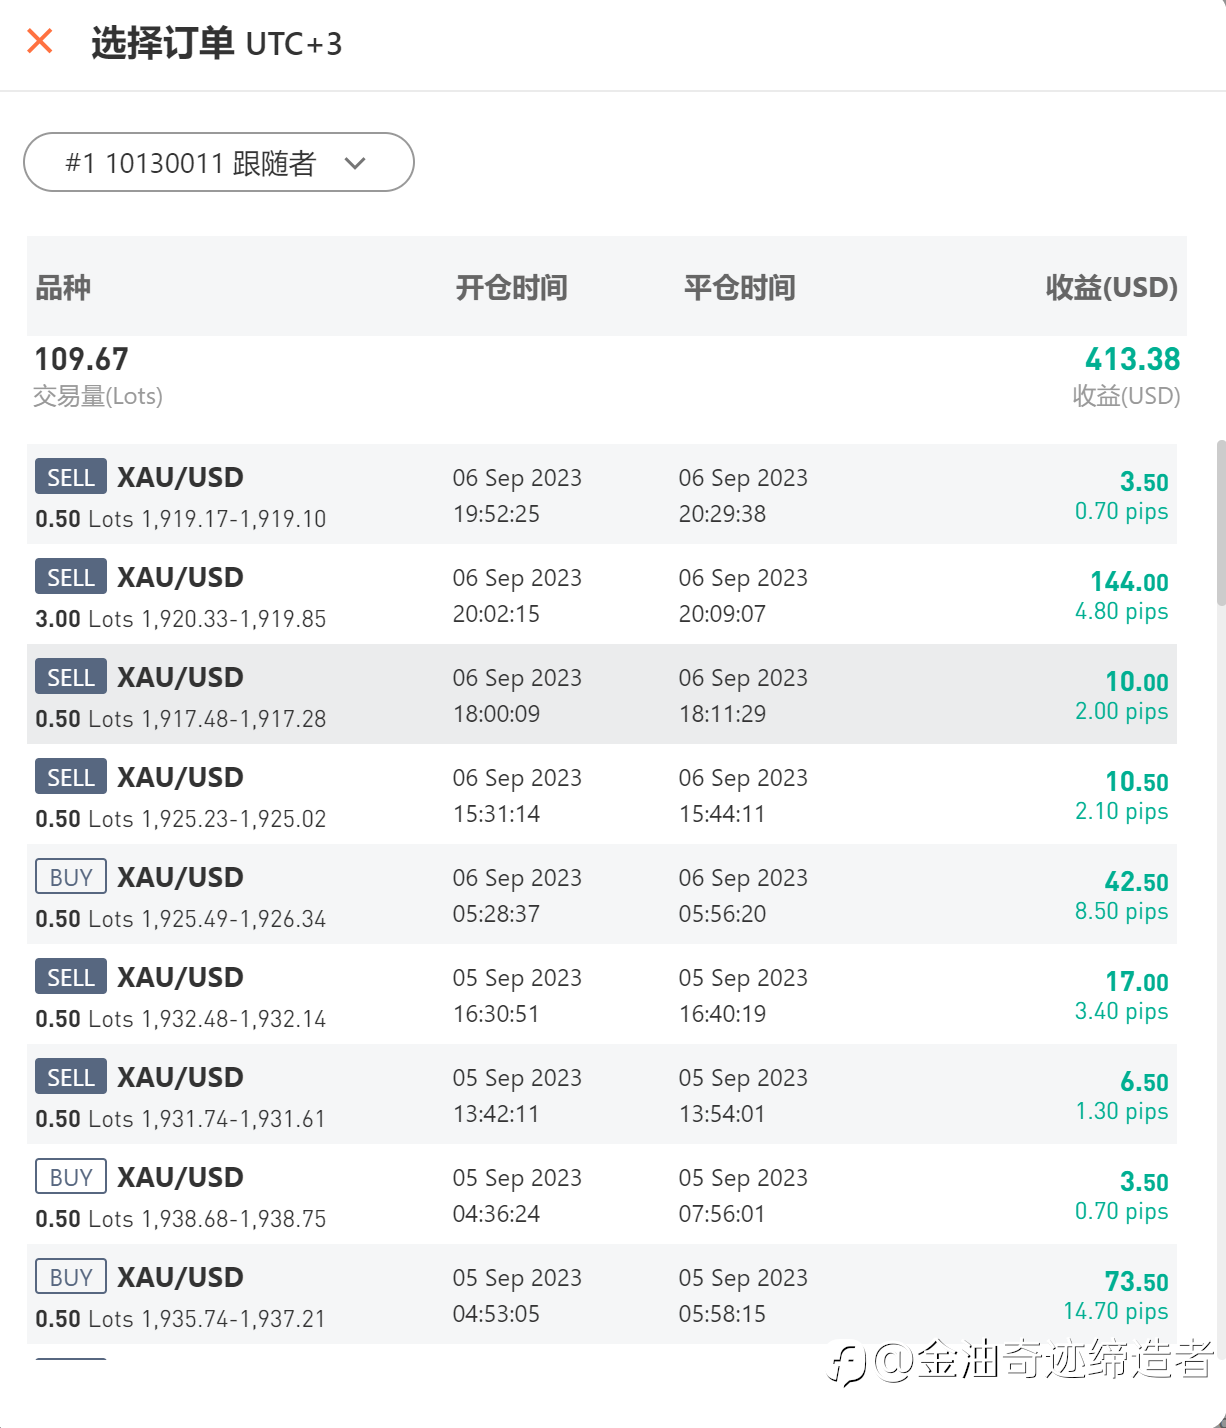Choose SELL order with 10.00 profit

(602, 694)
